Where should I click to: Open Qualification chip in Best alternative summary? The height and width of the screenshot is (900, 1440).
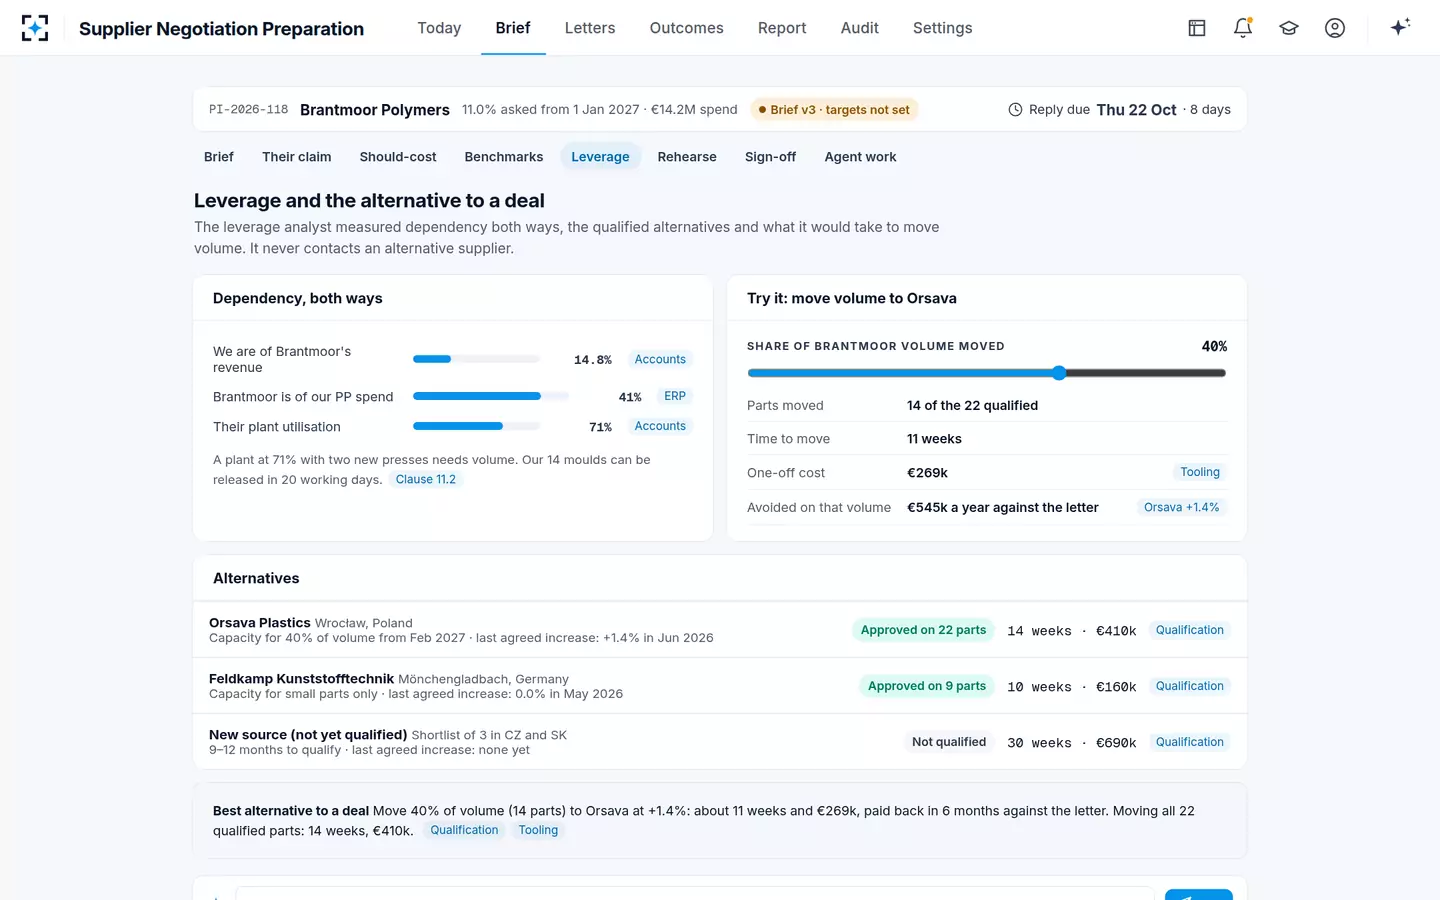pos(464,831)
